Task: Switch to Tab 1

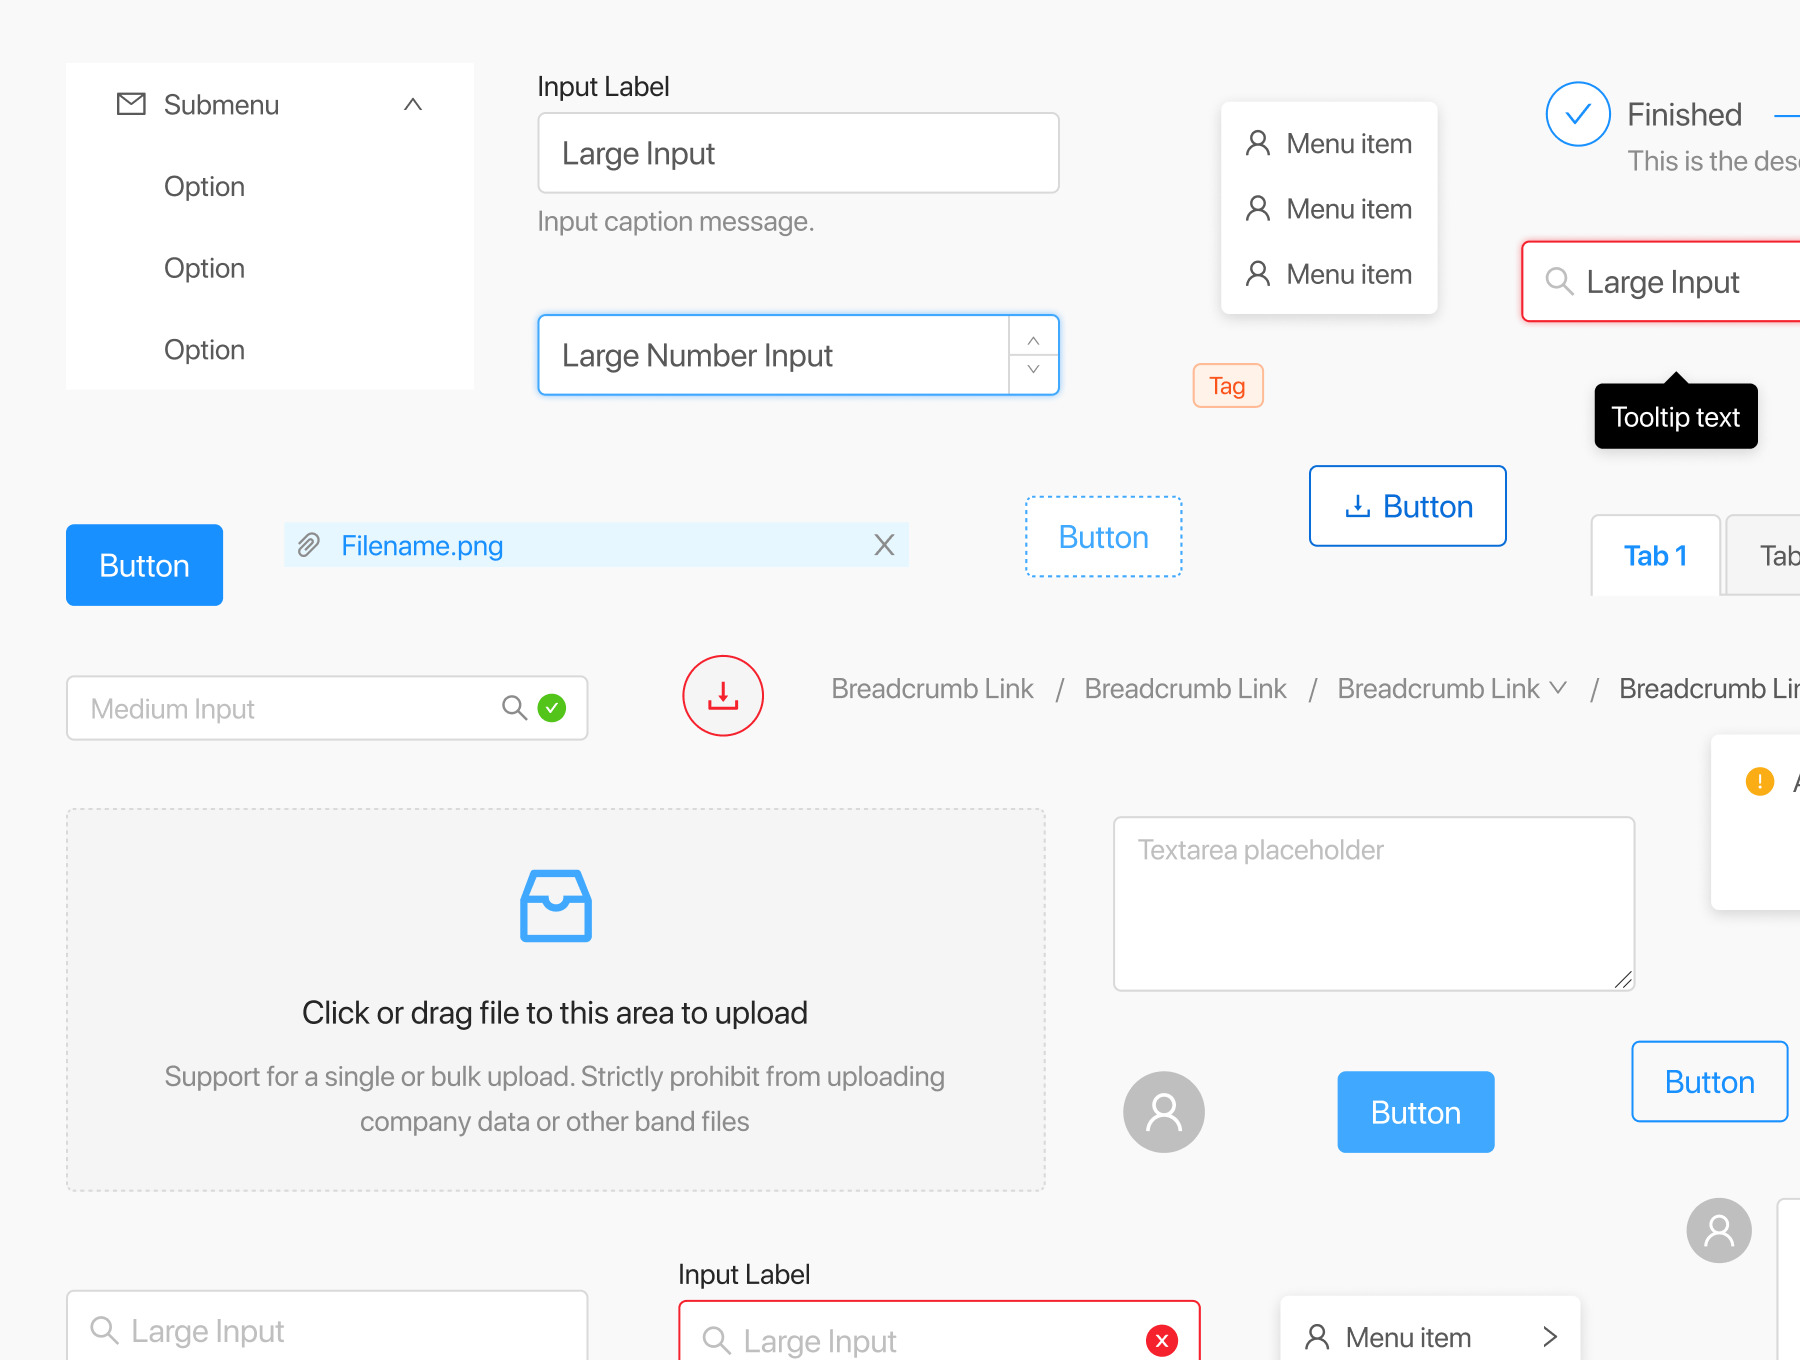Action: 1655,556
